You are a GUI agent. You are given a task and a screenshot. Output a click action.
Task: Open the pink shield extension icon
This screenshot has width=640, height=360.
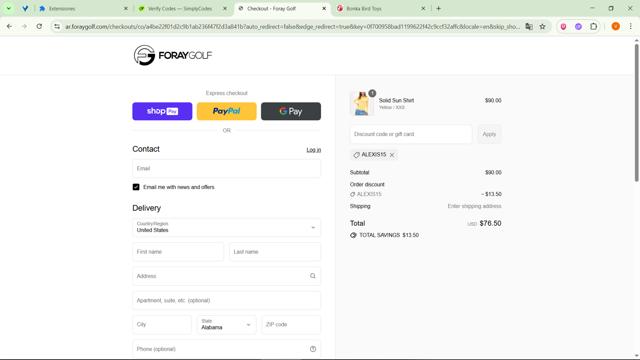click(x=563, y=27)
